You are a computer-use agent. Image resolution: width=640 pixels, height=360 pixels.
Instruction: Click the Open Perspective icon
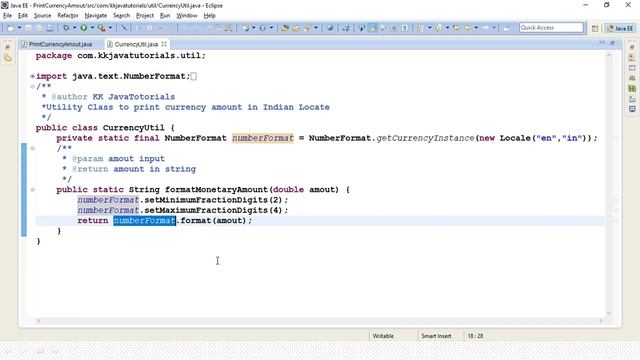(595, 28)
